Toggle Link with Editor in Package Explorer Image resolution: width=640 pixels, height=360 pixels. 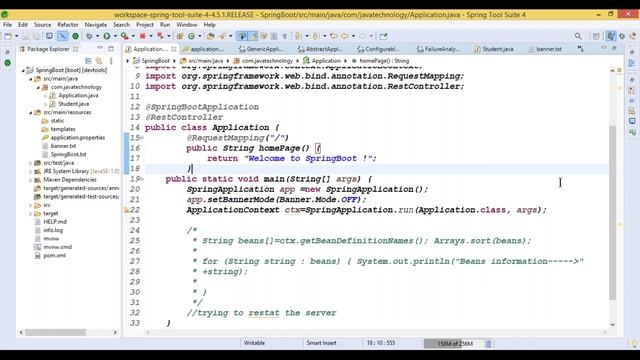98,61
